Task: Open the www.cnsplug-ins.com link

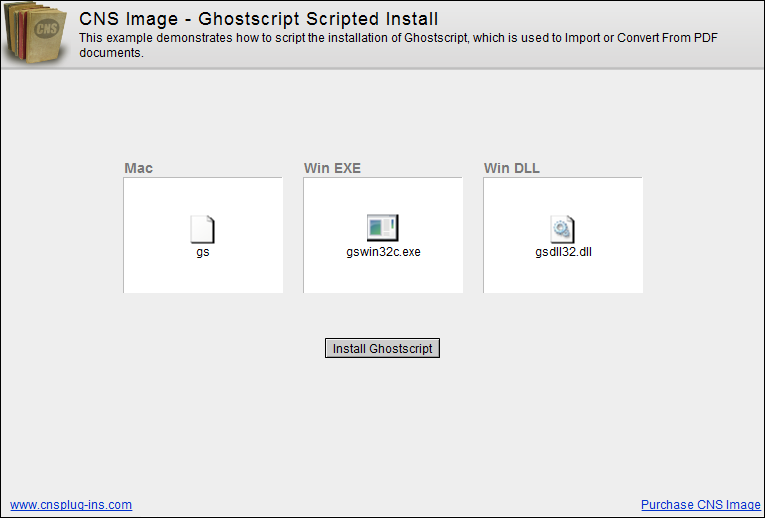Action: [71, 505]
